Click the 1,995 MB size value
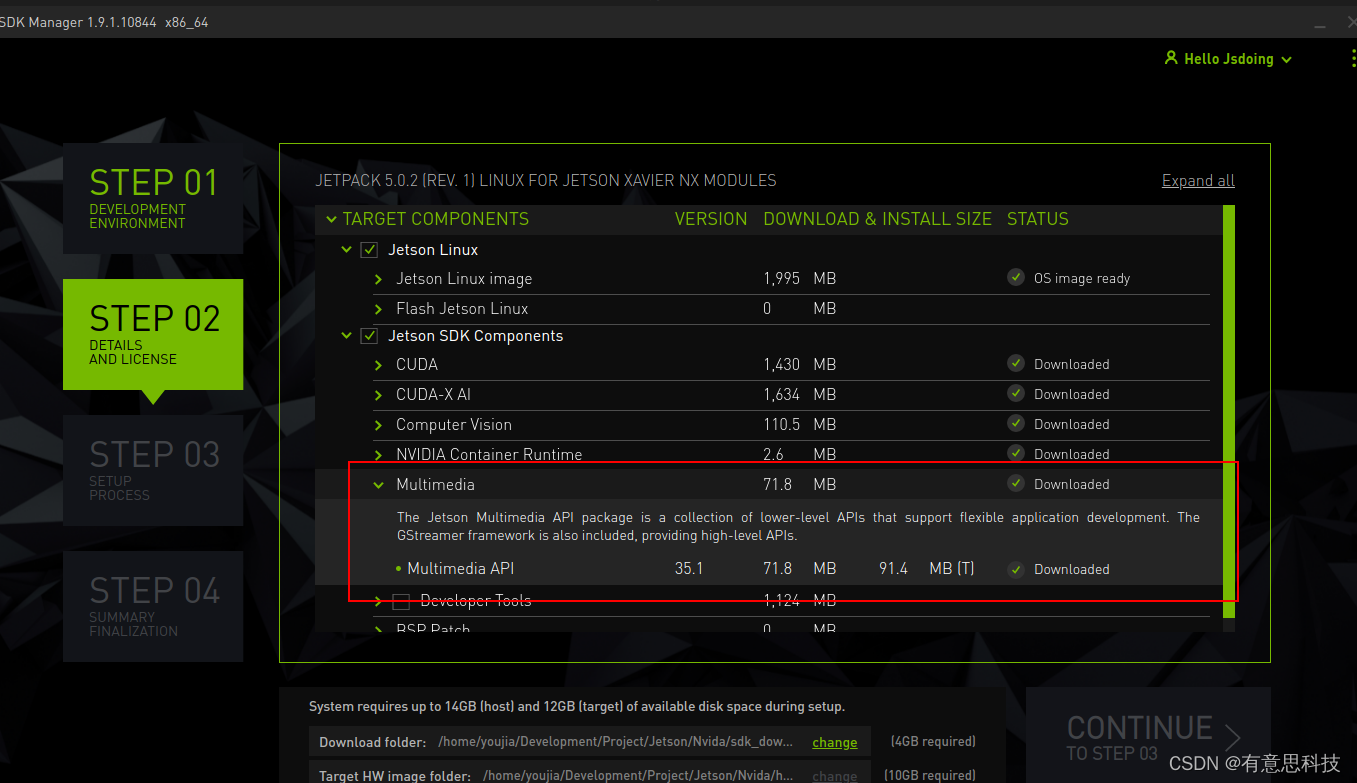This screenshot has height=783, width=1357. tap(800, 279)
